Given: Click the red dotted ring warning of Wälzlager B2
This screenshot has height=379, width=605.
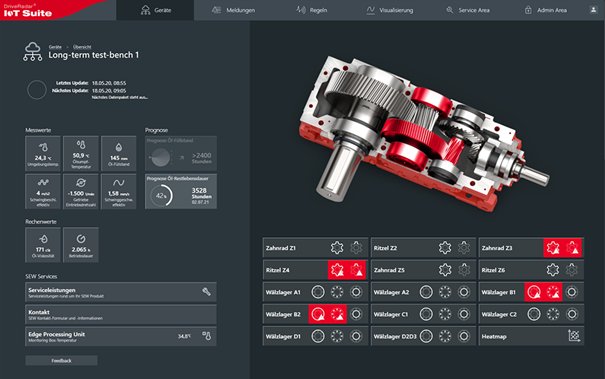Looking at the screenshot, I should [x=337, y=314].
